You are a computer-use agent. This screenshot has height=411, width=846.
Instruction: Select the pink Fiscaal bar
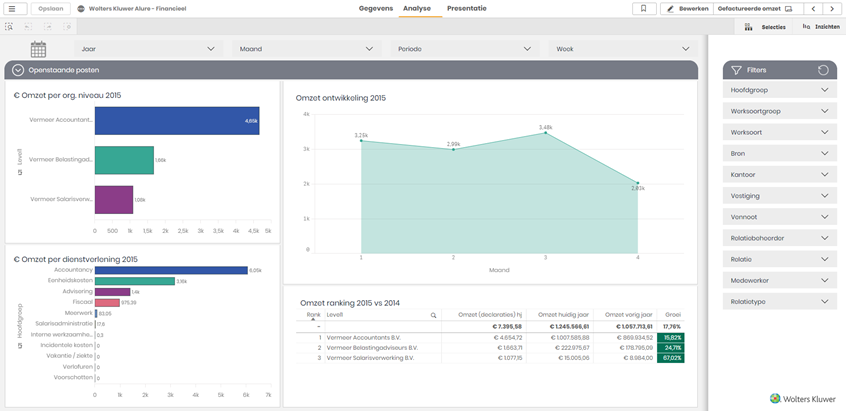pos(107,303)
